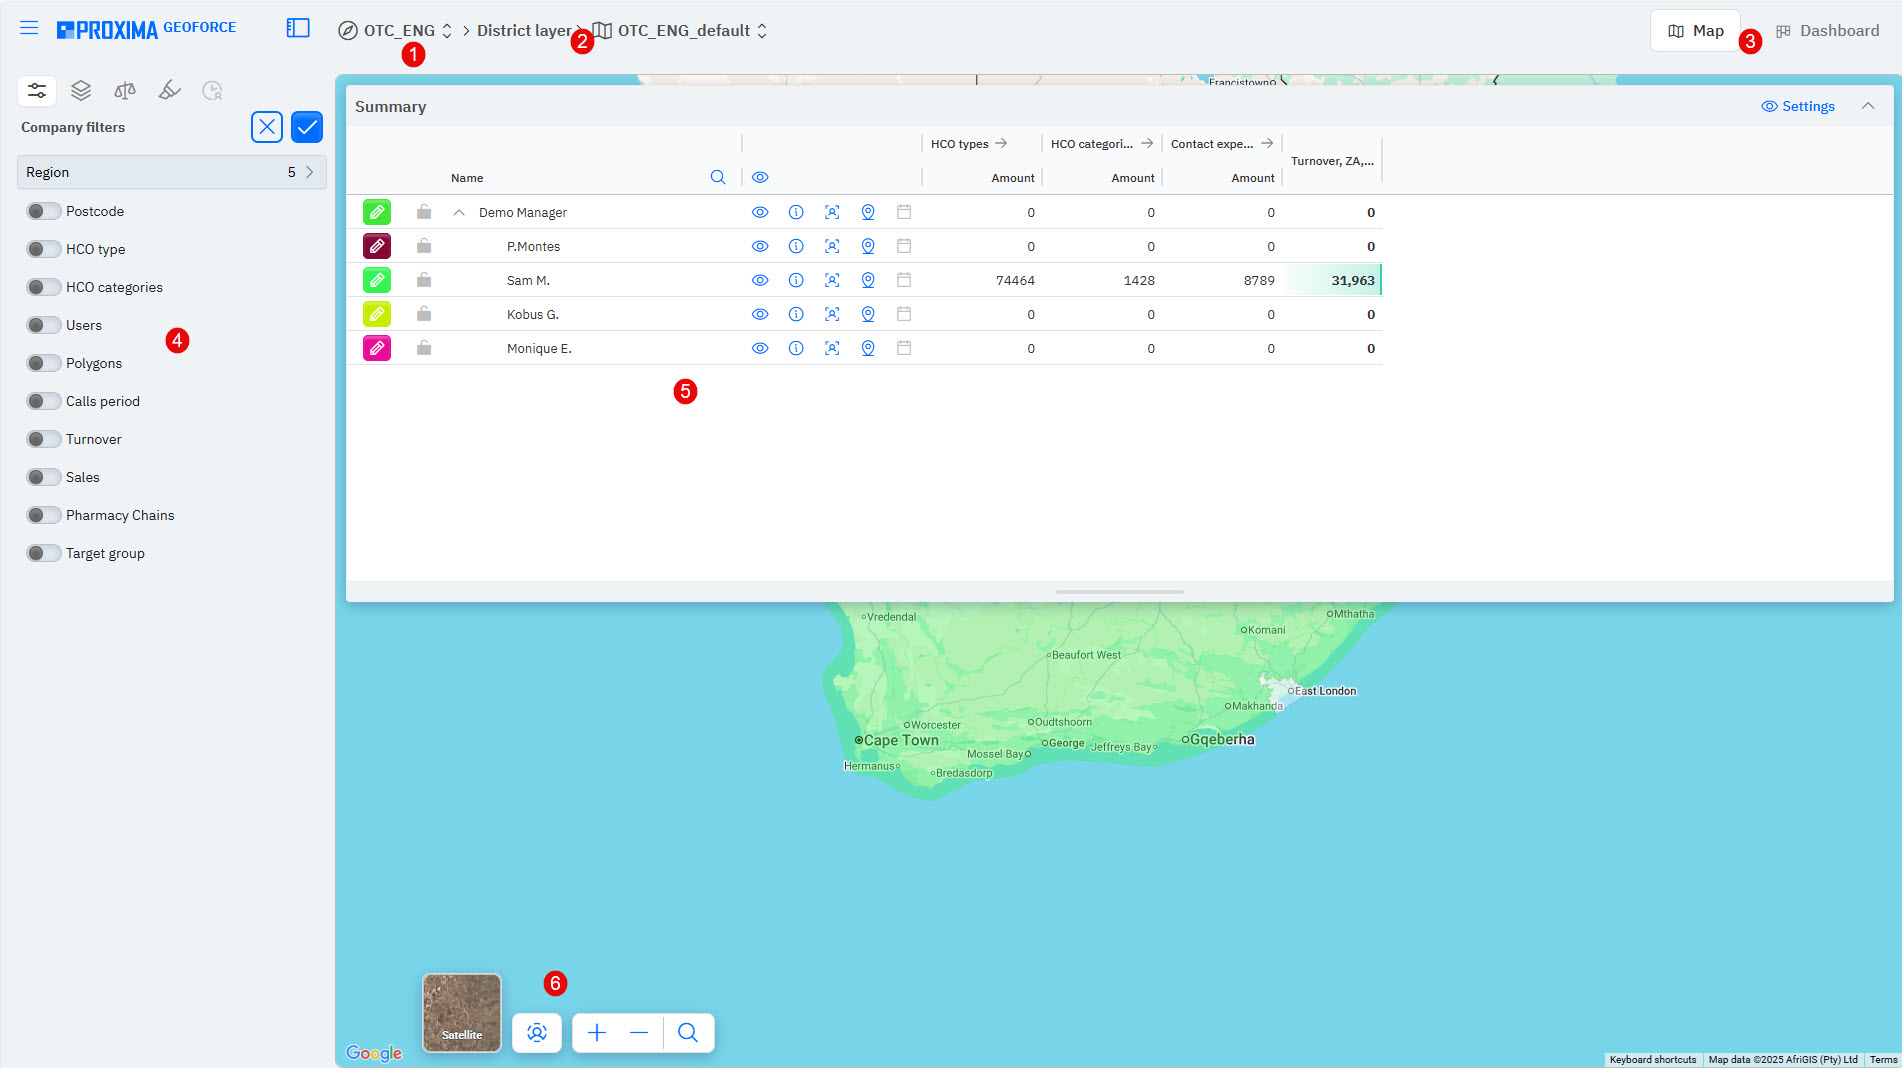Turn on the Pharmacy Chains filter
The image size is (1902, 1068).
pos(43,514)
